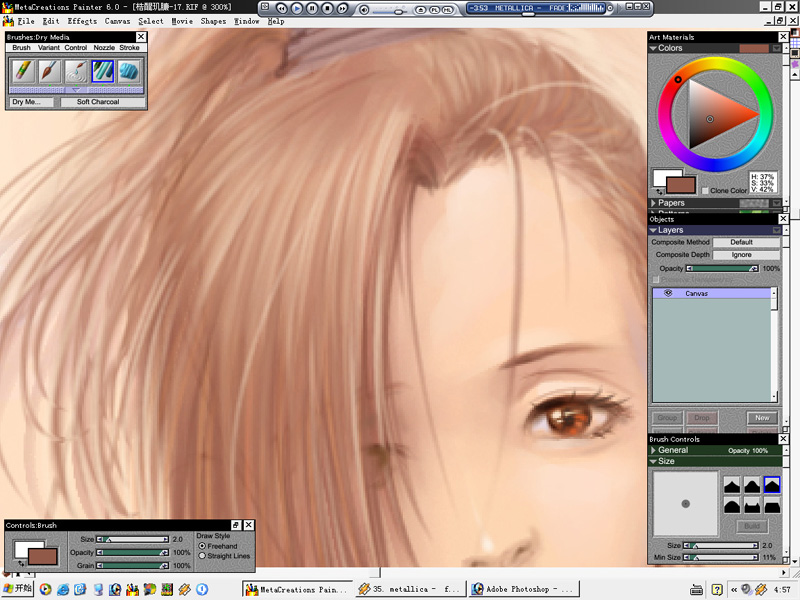Open the Nozzle menu in Brushes palette
Viewport: 800px width, 600px height.
pyautogui.click(x=104, y=47)
